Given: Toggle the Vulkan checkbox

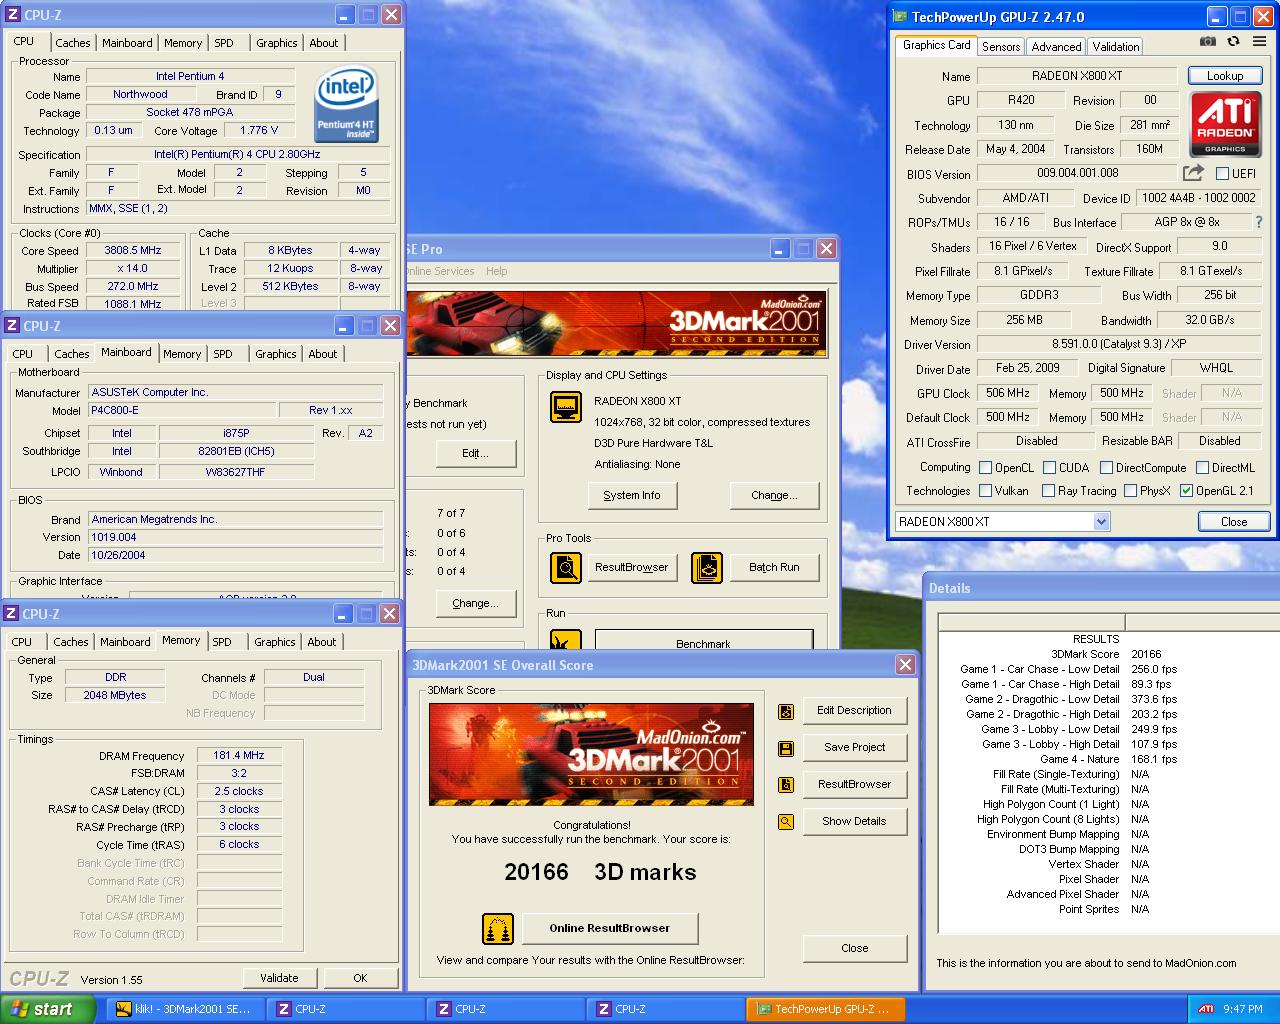Looking at the screenshot, I should (x=985, y=491).
